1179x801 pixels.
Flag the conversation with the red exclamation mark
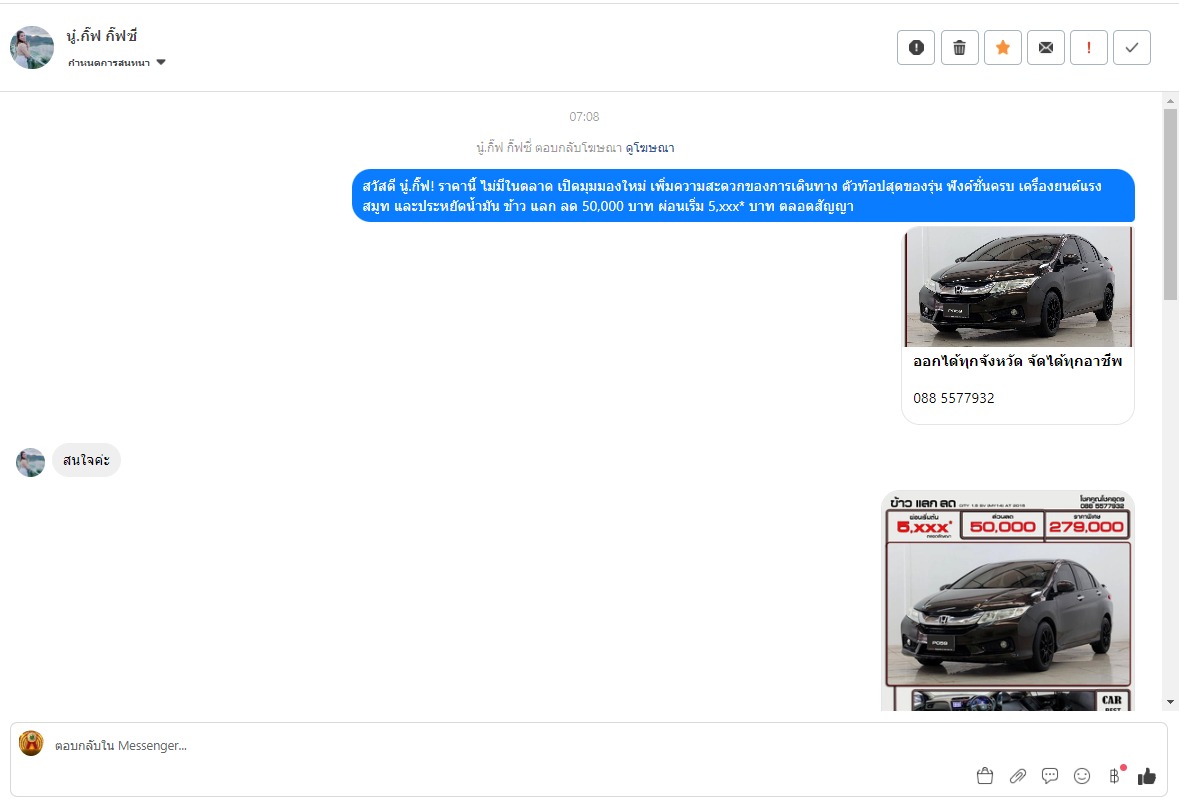(1088, 48)
